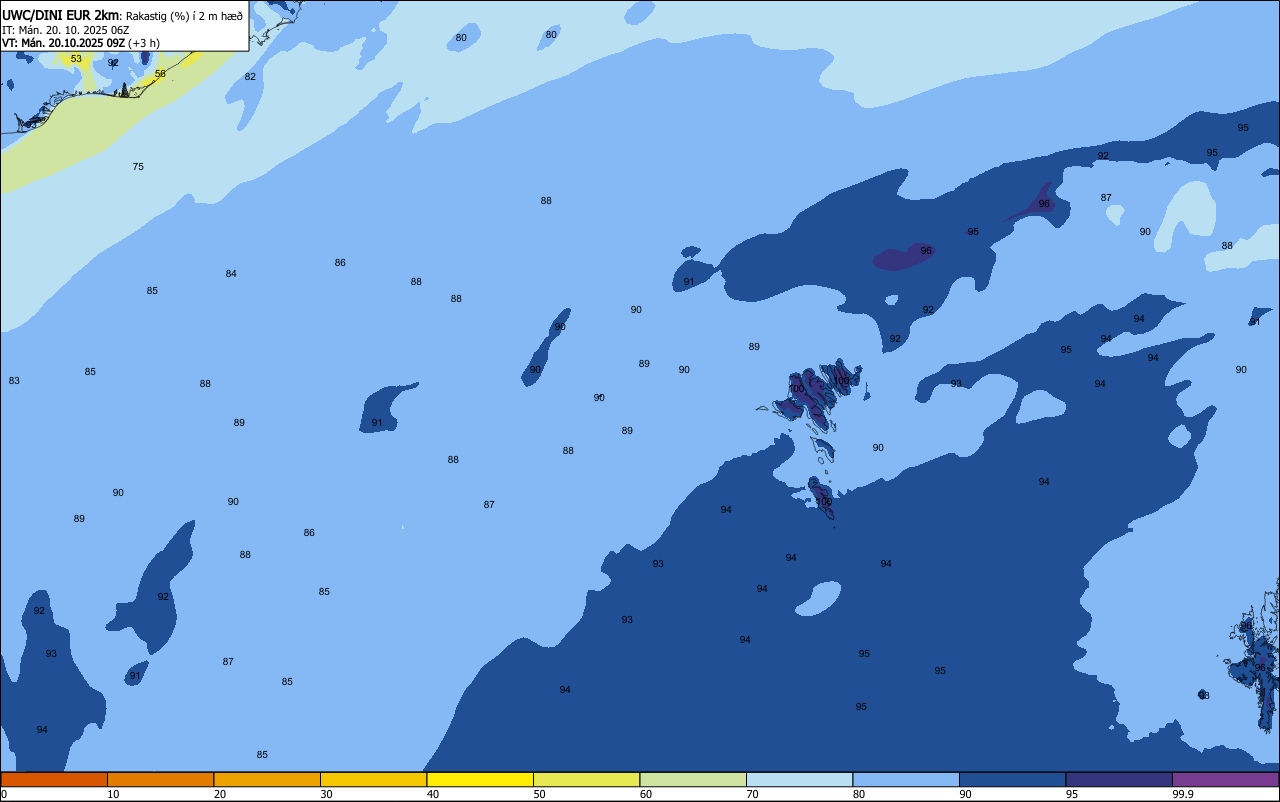Click the humidity value '84' on the map

tap(231, 274)
